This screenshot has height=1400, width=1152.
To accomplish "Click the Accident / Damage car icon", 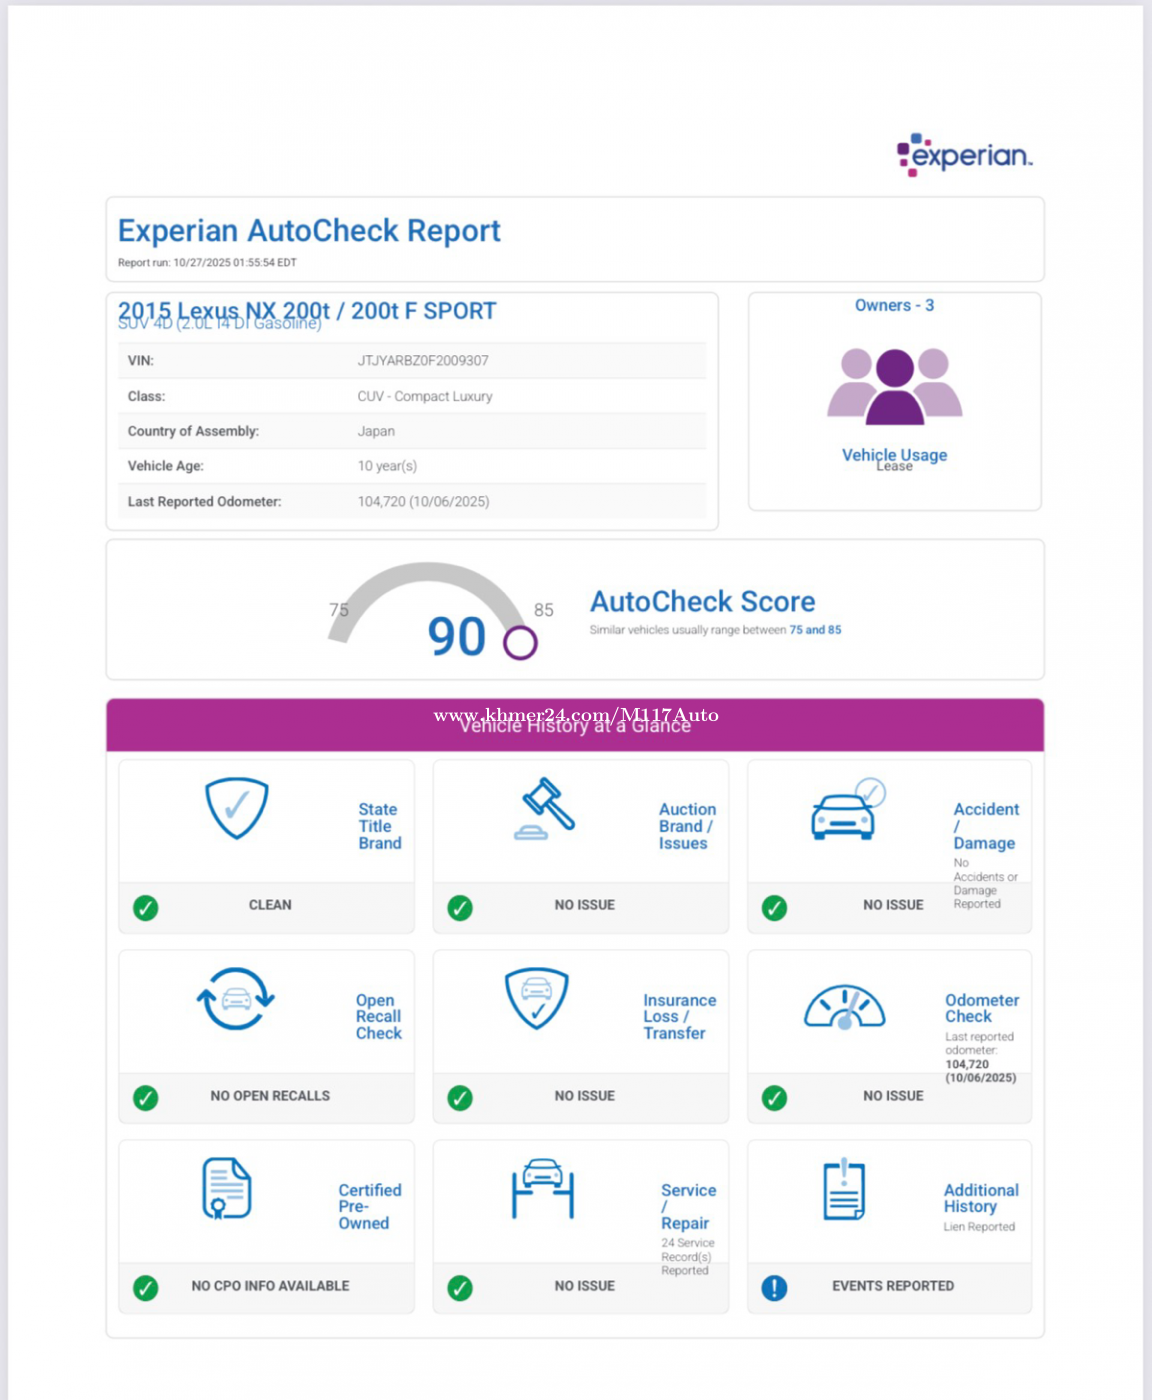I will (x=847, y=810).
